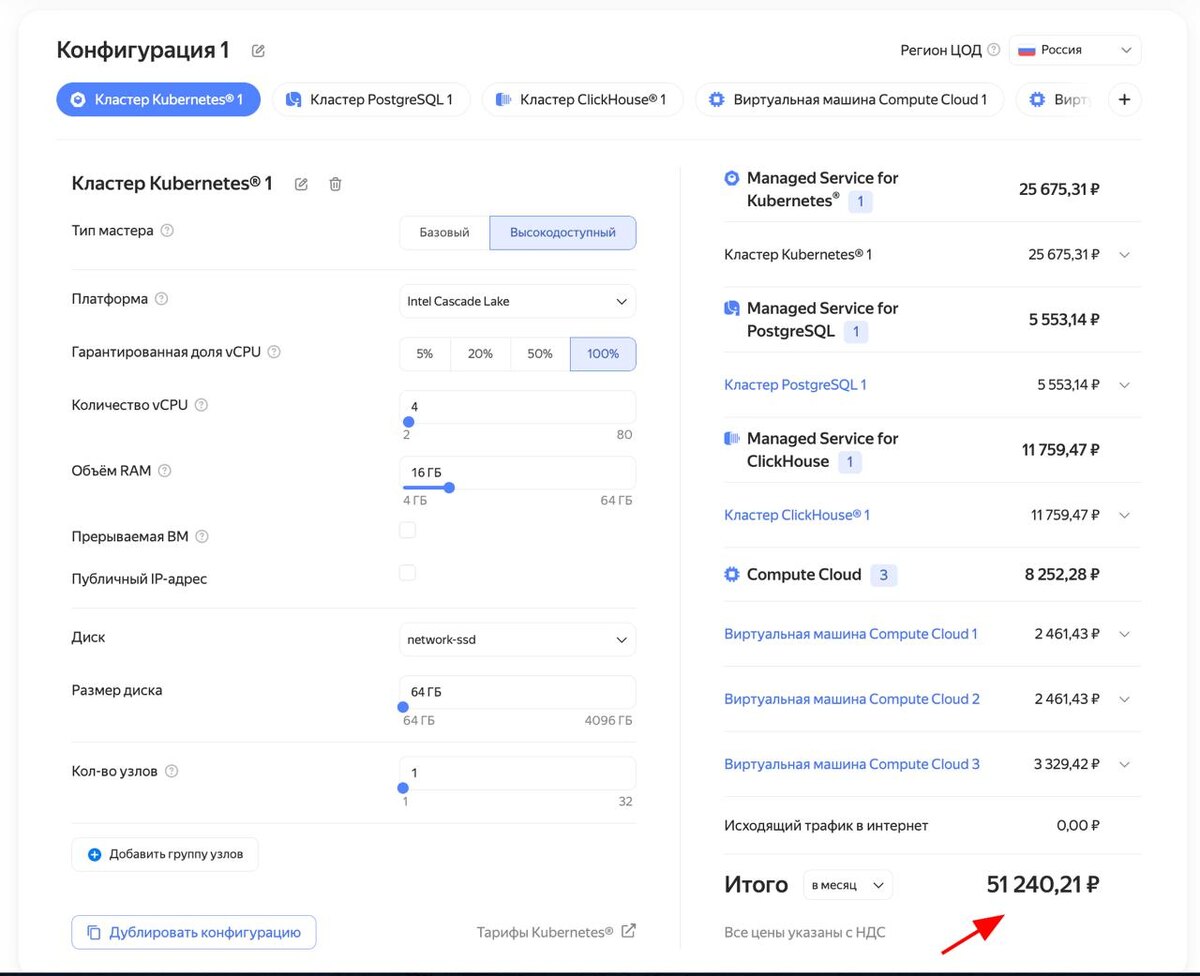Image resolution: width=1200 pixels, height=976 pixels.
Task: Set guaranteed vCPU share to 50%
Action: [540, 354]
